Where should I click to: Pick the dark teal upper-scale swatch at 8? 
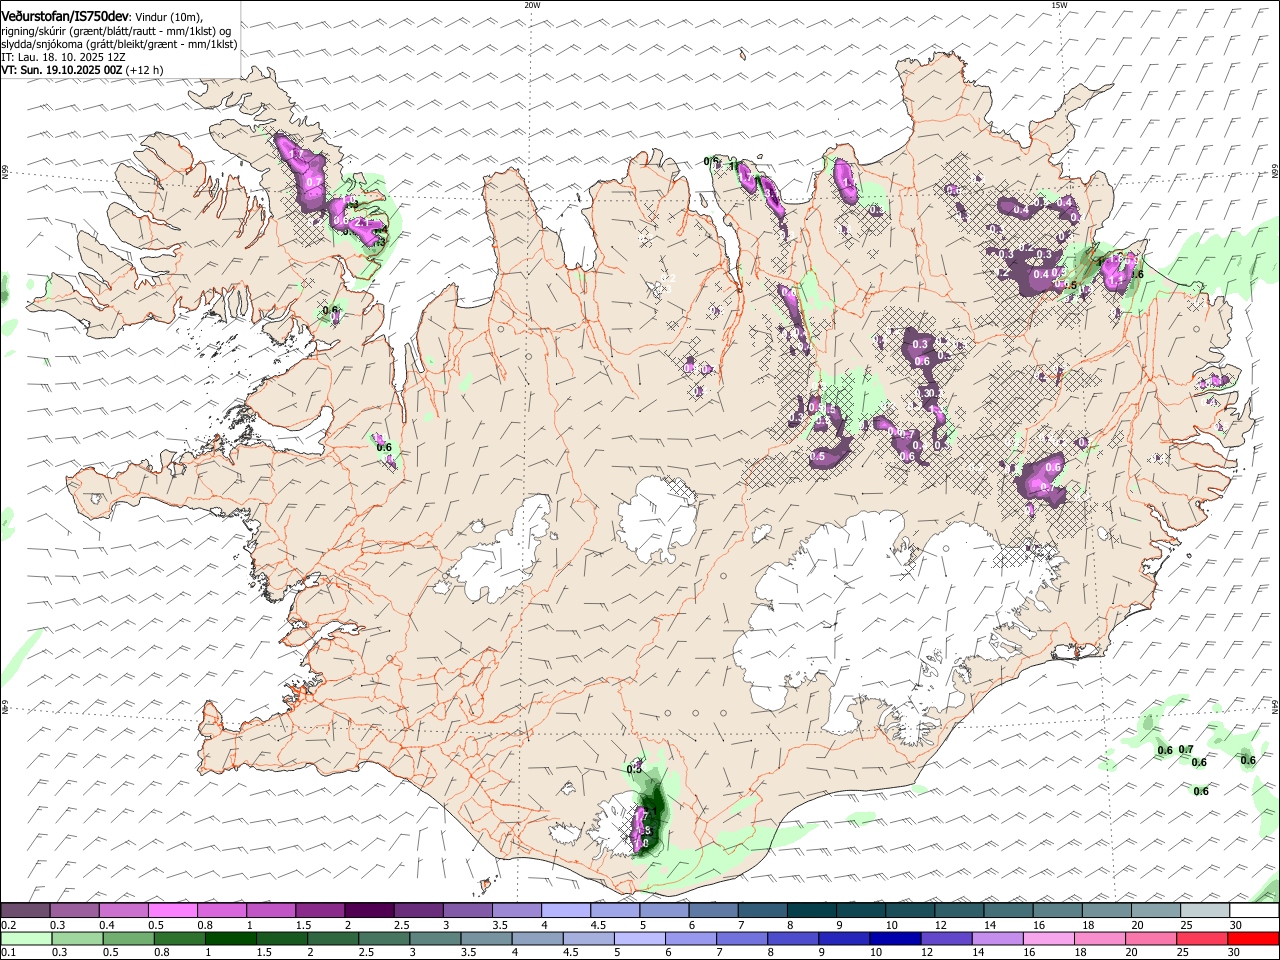pyautogui.click(x=812, y=910)
